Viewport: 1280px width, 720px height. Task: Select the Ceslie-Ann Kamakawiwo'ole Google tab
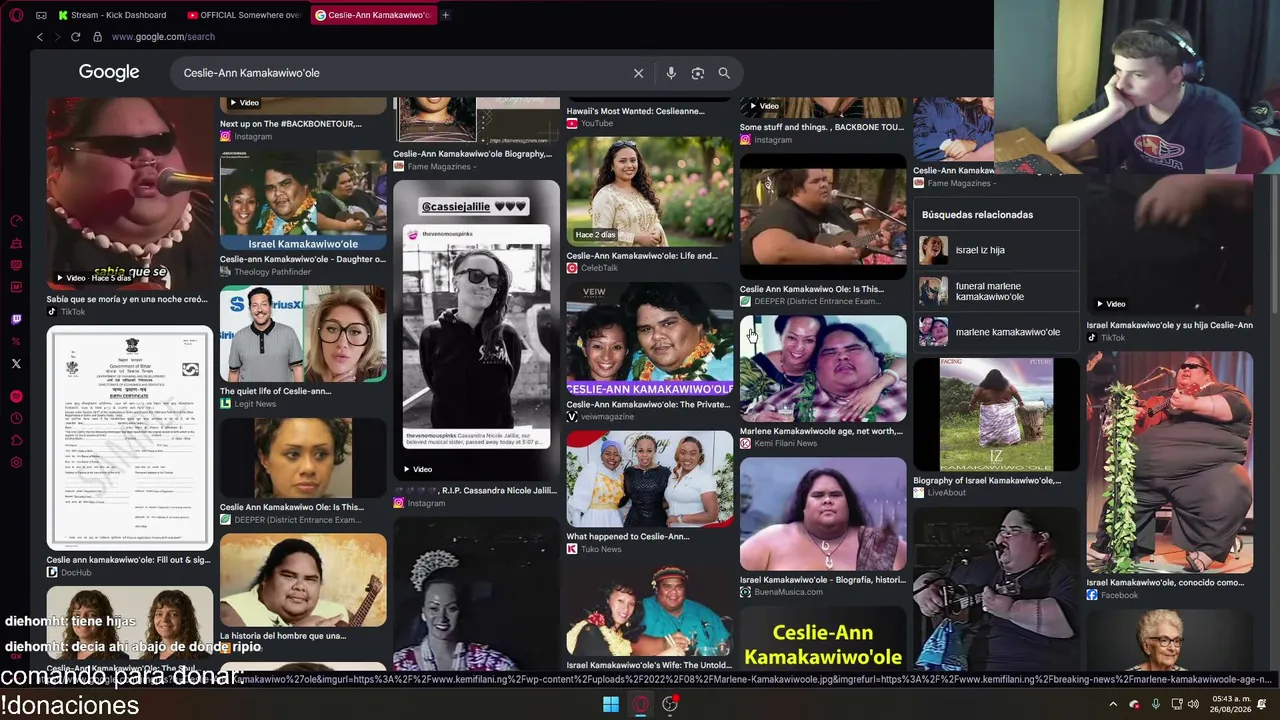(372, 15)
